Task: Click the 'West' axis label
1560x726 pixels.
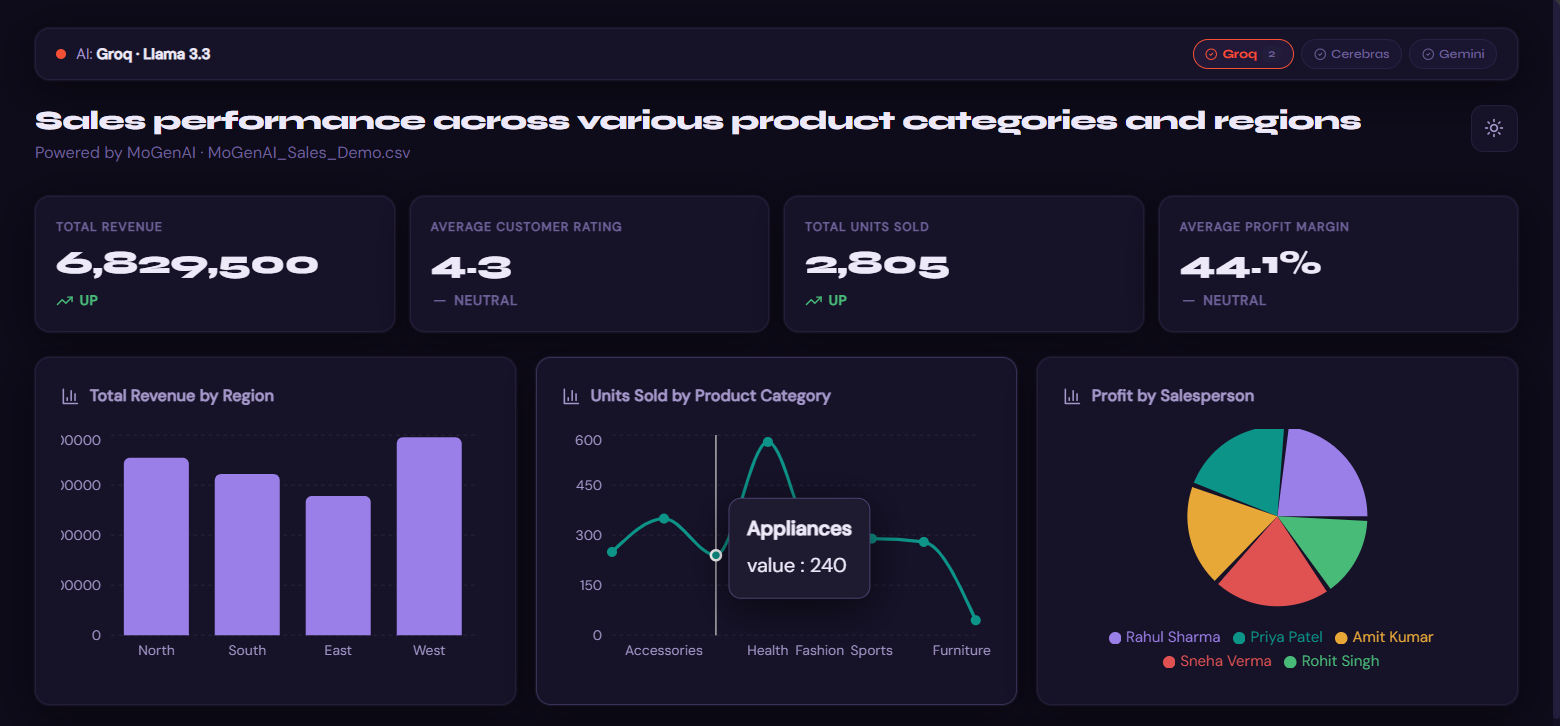Action: [x=429, y=651]
